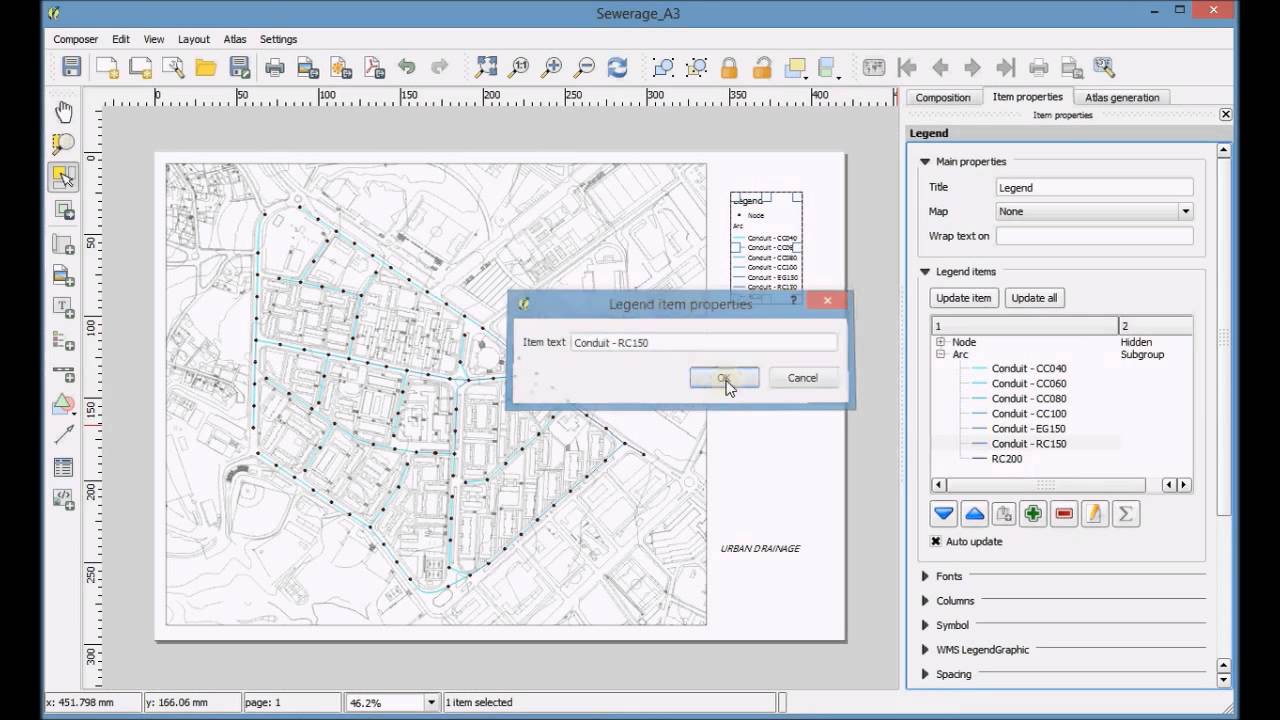This screenshot has width=1280, height=720.
Task: Switch to the Atlas generation tab
Action: pyautogui.click(x=1122, y=97)
